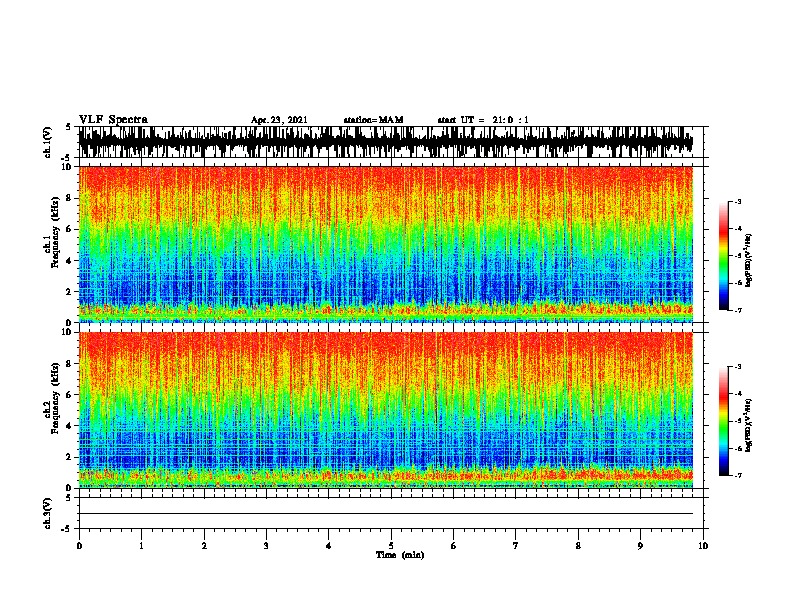Click the "-7" label on ch.2 color bar
792x612 pixels.
pyautogui.click(x=737, y=476)
